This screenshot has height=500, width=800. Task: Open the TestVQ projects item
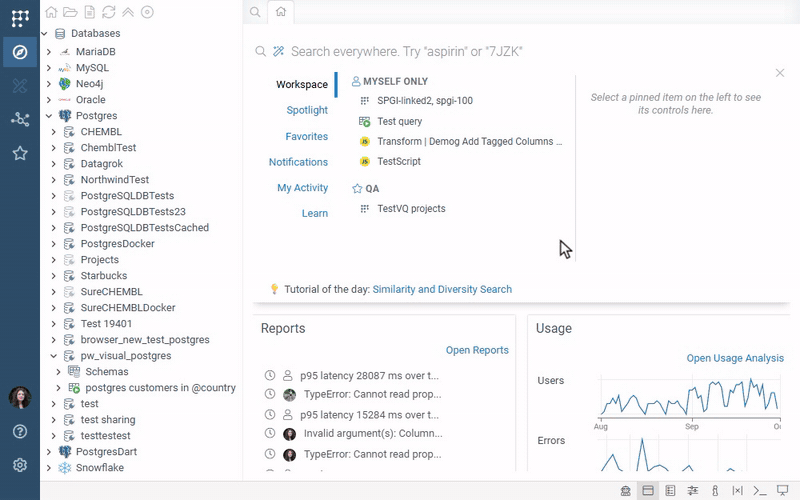click(411, 209)
